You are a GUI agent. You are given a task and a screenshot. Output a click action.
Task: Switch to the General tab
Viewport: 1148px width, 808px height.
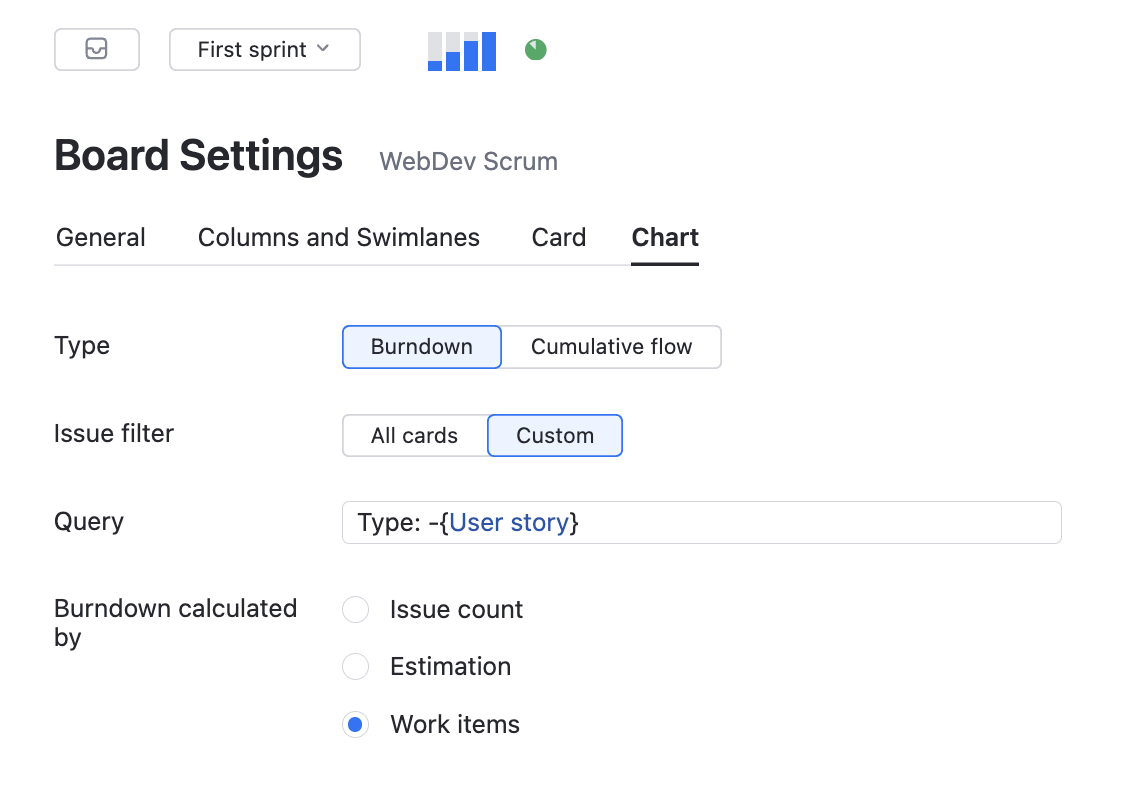click(101, 238)
